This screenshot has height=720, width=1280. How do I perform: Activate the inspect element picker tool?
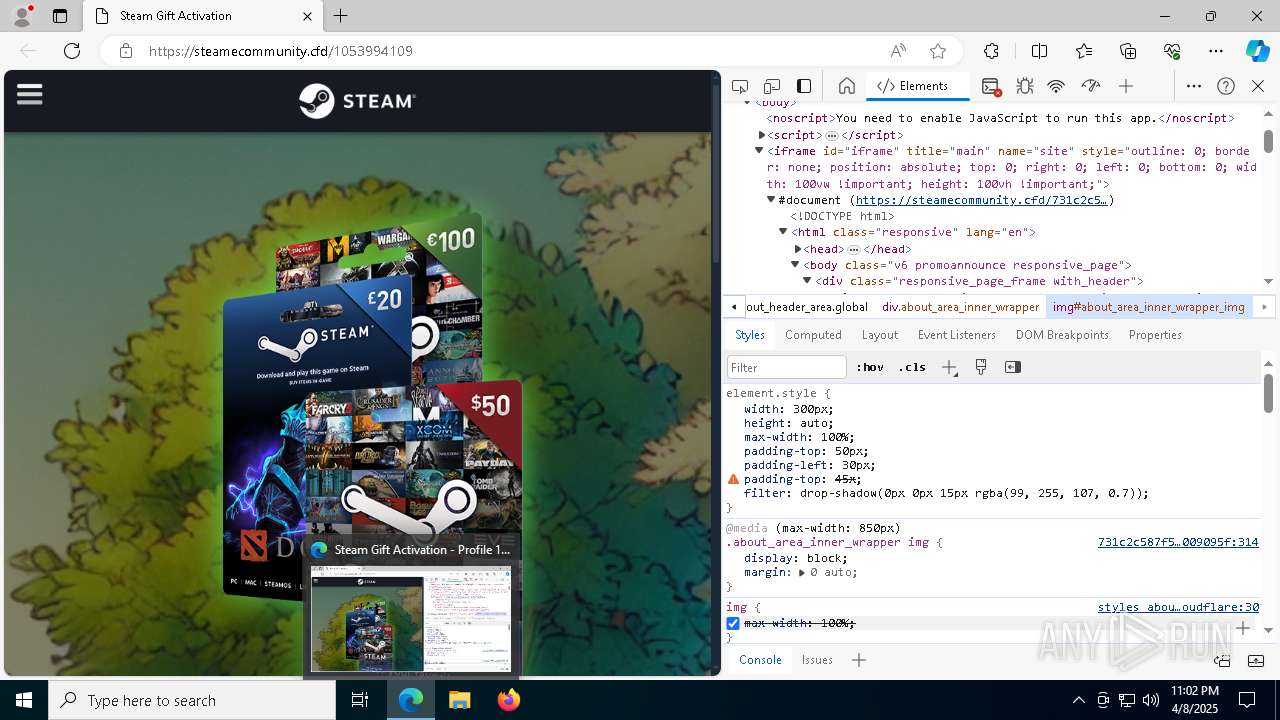point(740,86)
